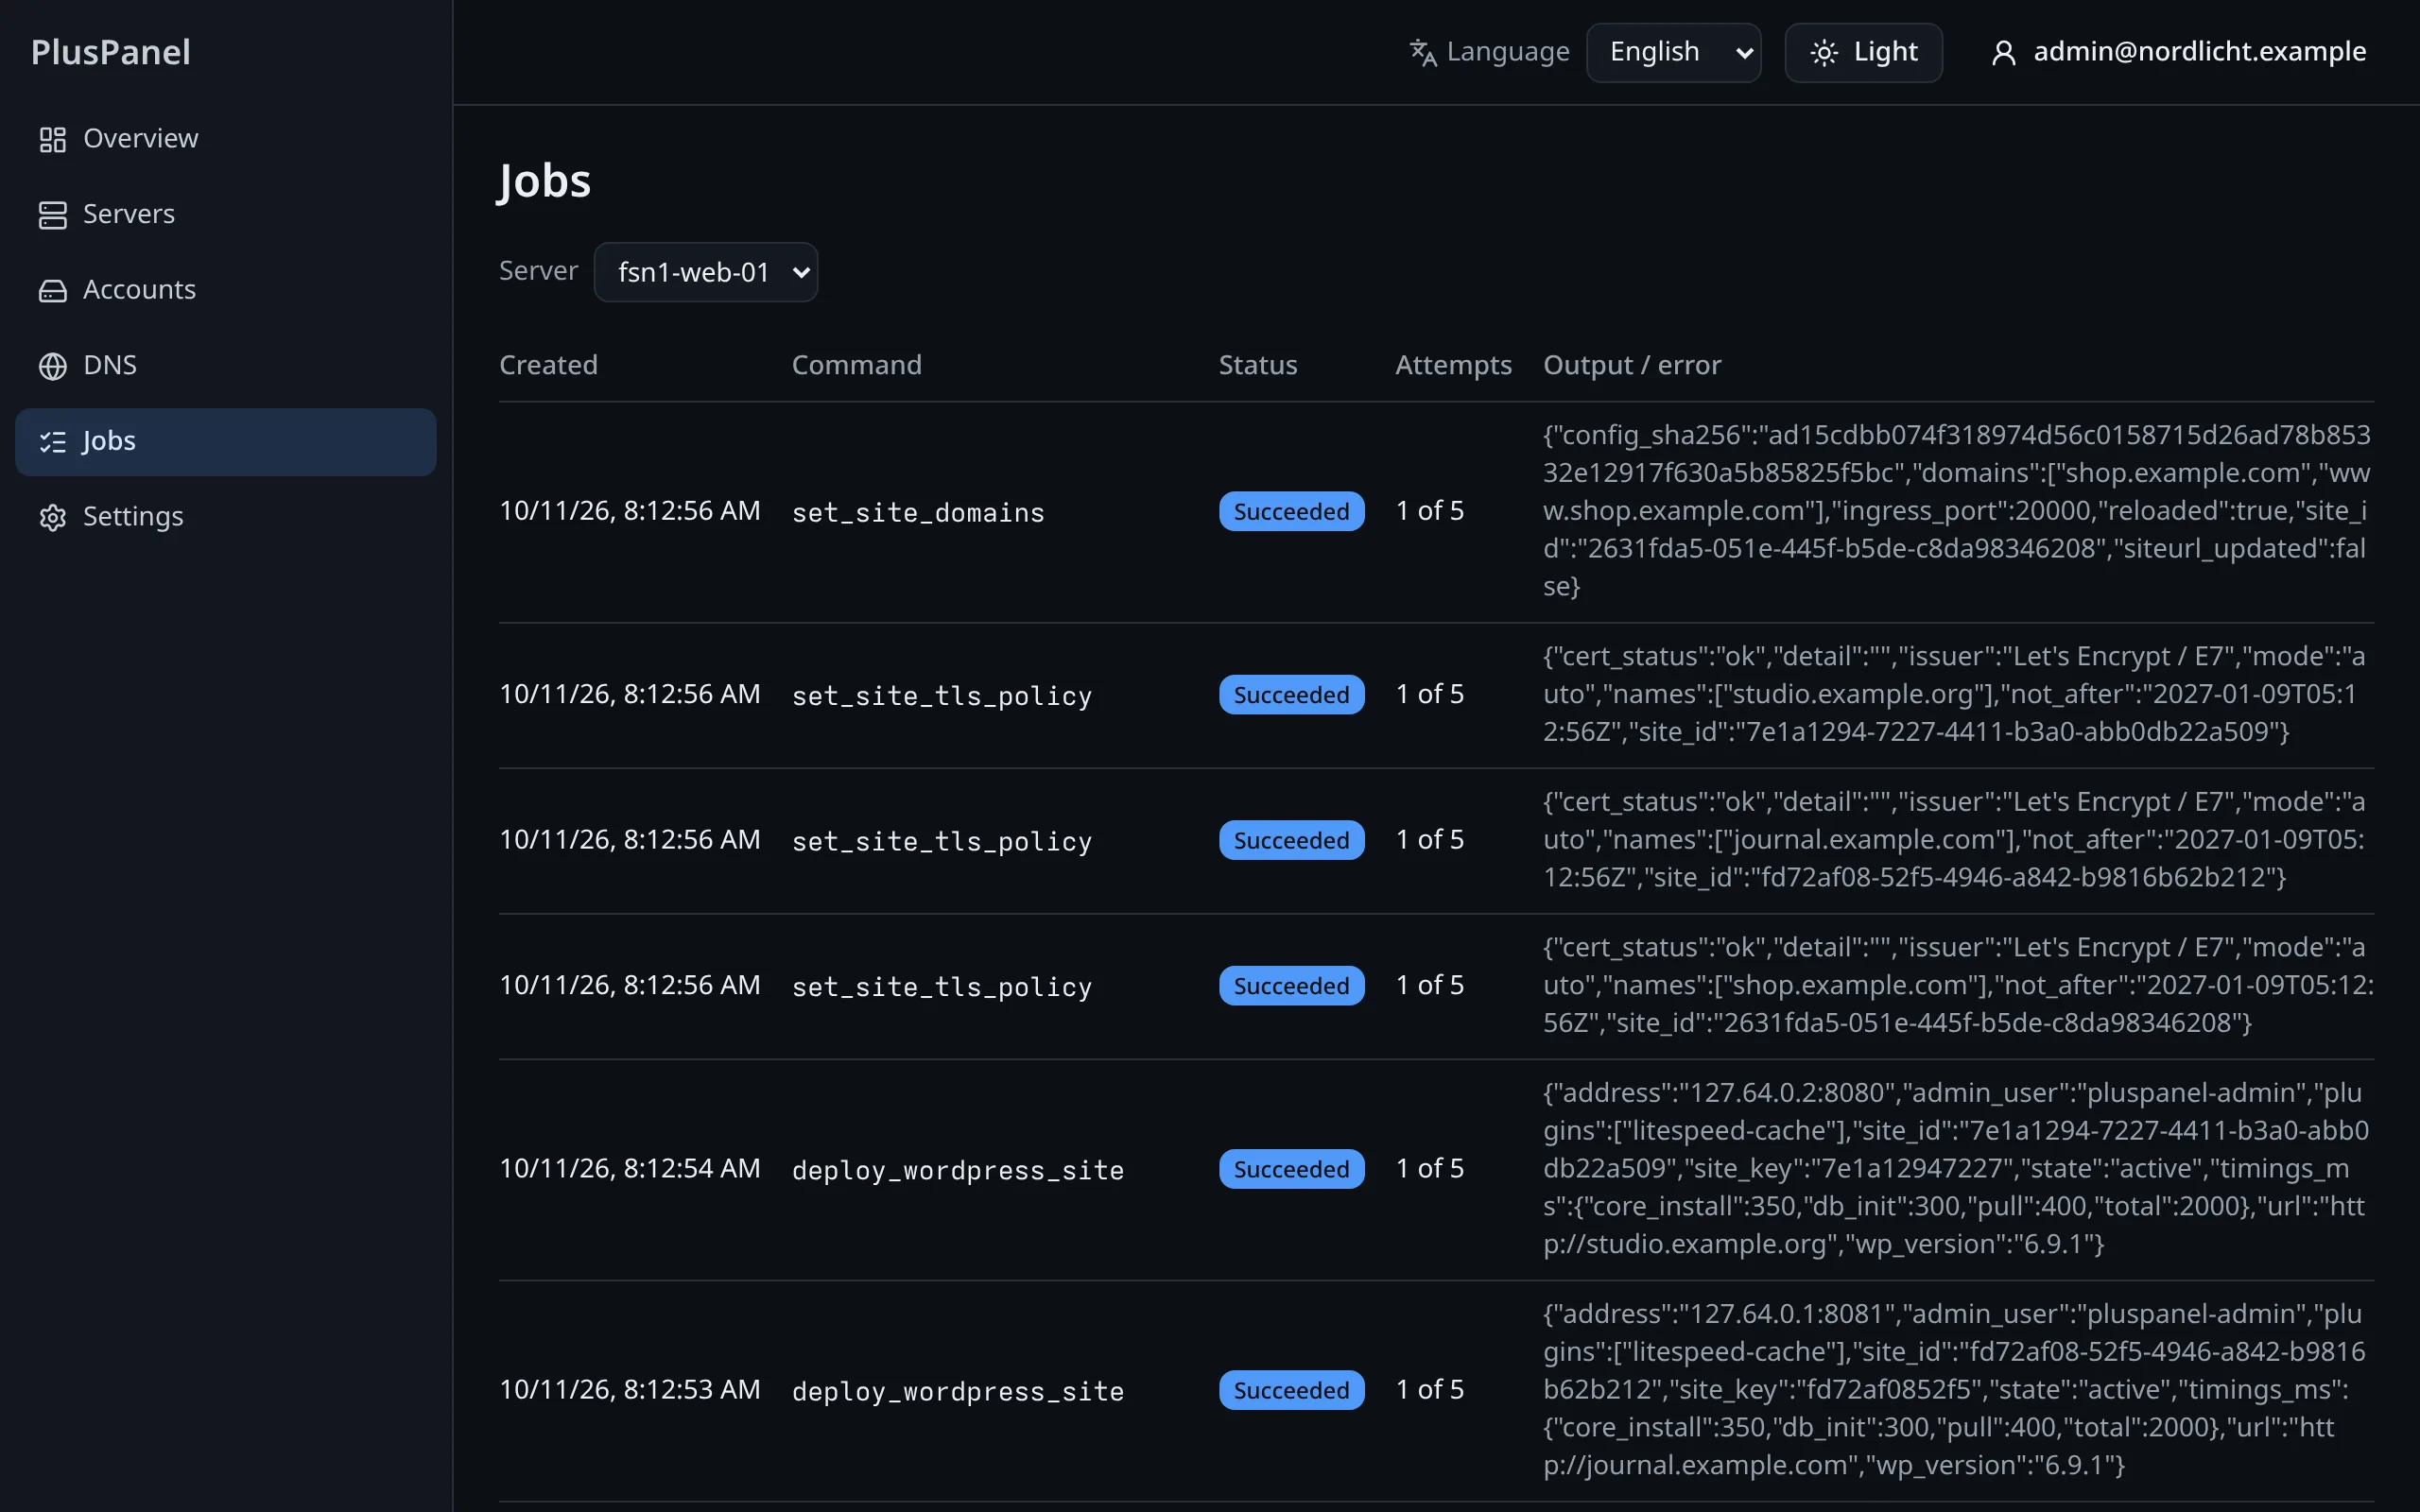The height and width of the screenshot is (1512, 2420).
Task: Open the fsn1-web-01 server dropdown
Action: click(706, 272)
